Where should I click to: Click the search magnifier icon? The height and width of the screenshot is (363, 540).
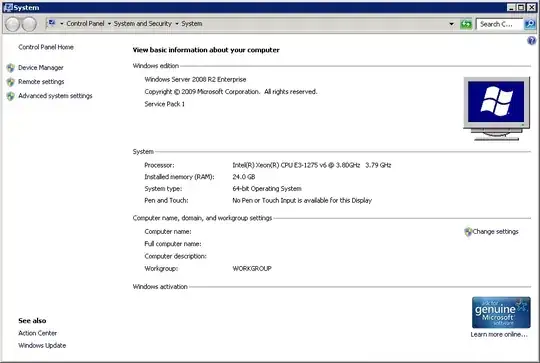point(530,24)
